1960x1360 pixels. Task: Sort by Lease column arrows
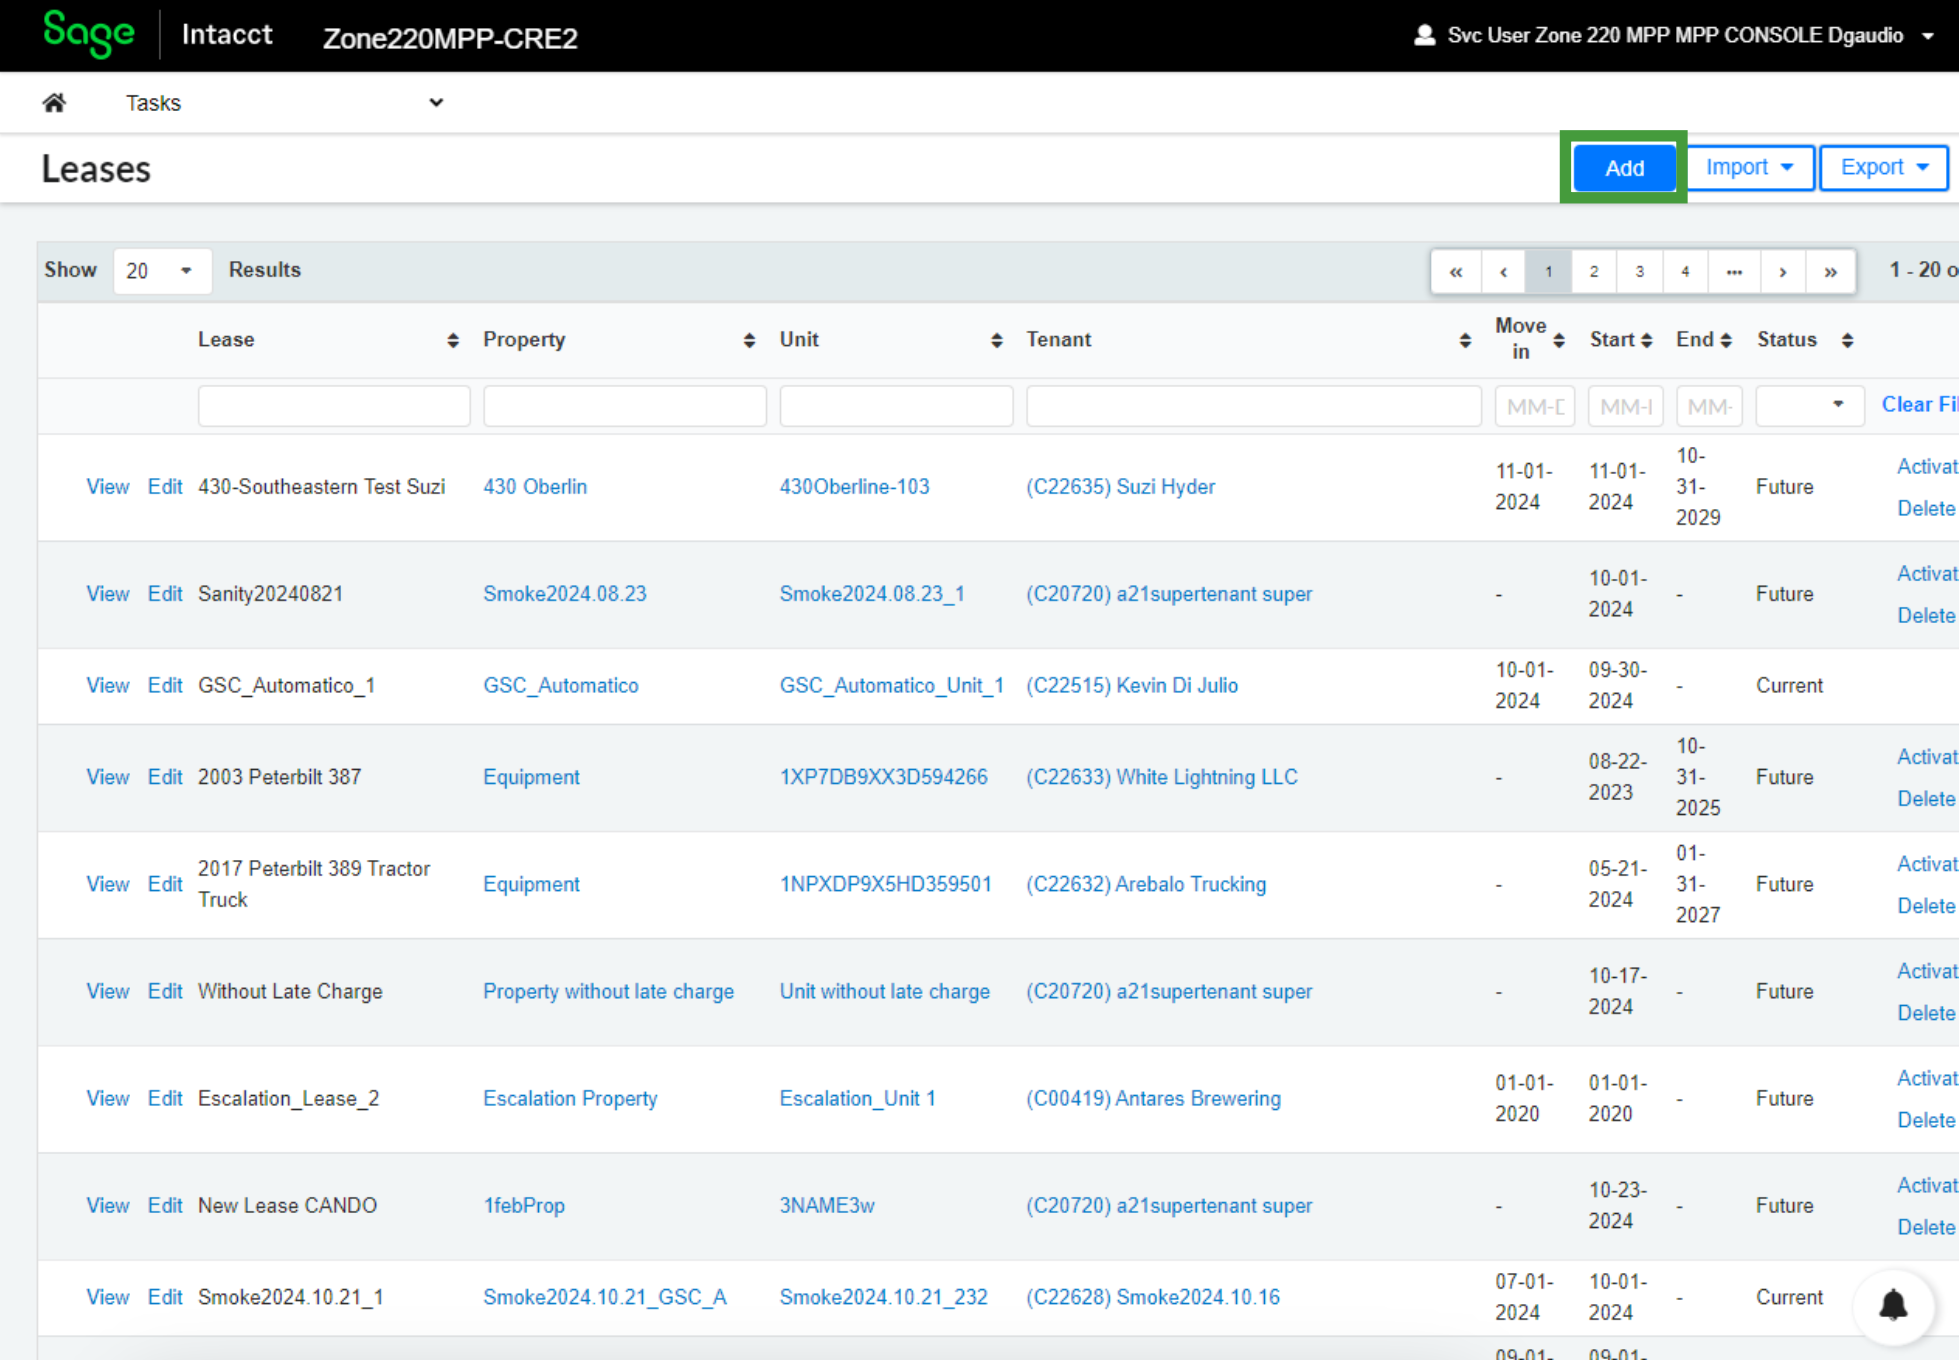(x=453, y=341)
